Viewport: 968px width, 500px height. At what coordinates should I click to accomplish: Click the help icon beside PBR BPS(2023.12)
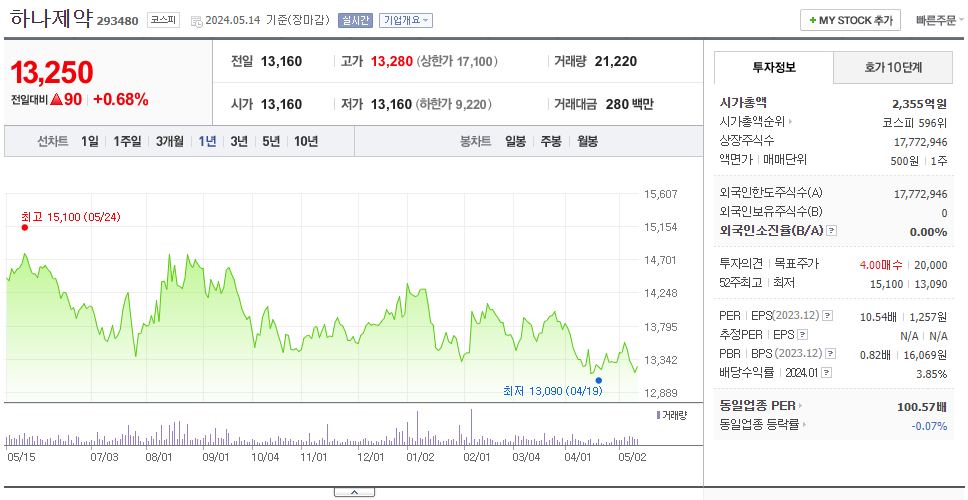(831, 354)
